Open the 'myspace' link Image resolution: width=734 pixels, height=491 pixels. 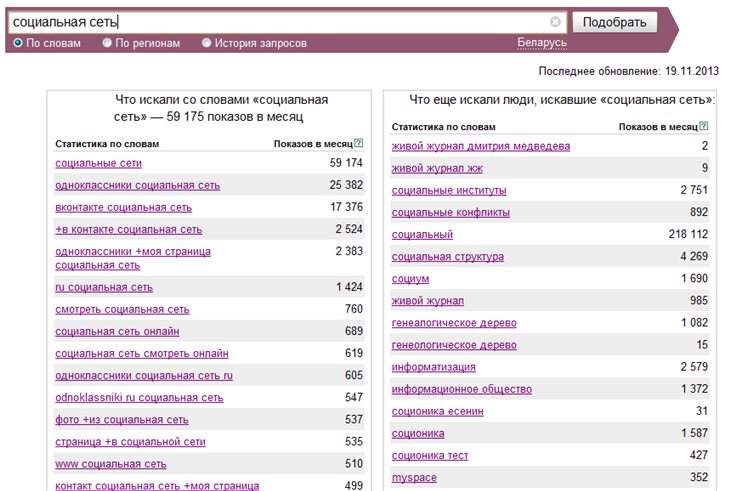414,477
